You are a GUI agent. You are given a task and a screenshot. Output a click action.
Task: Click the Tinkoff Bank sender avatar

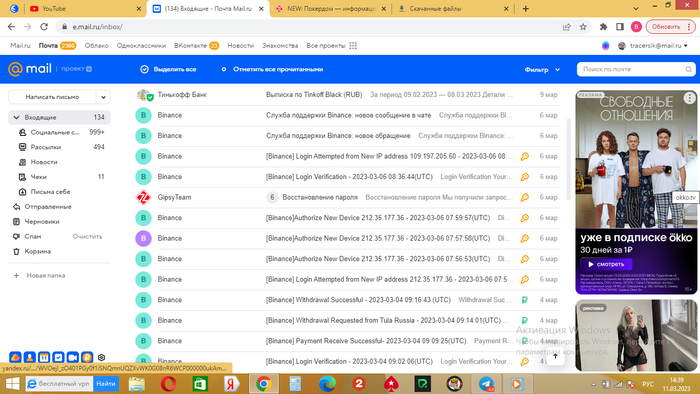coord(144,95)
